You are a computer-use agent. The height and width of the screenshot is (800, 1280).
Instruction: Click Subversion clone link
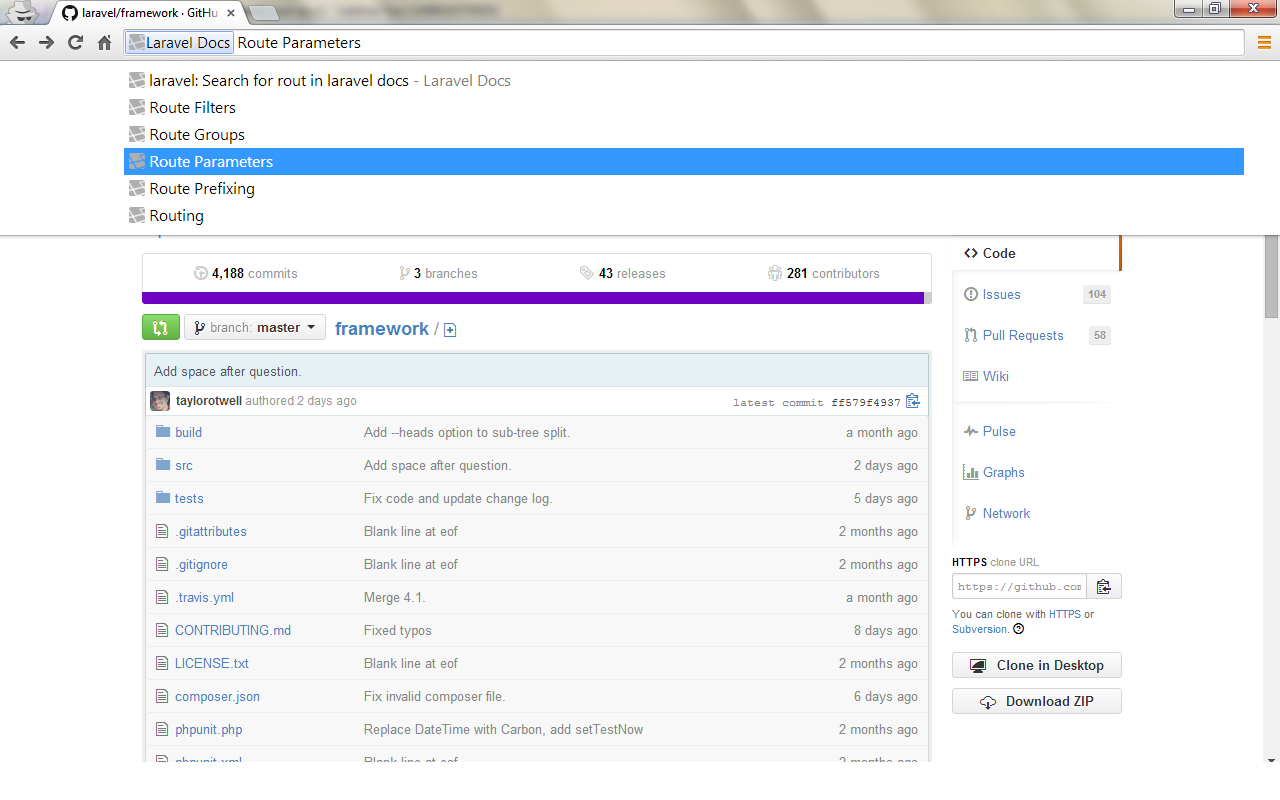point(980,629)
